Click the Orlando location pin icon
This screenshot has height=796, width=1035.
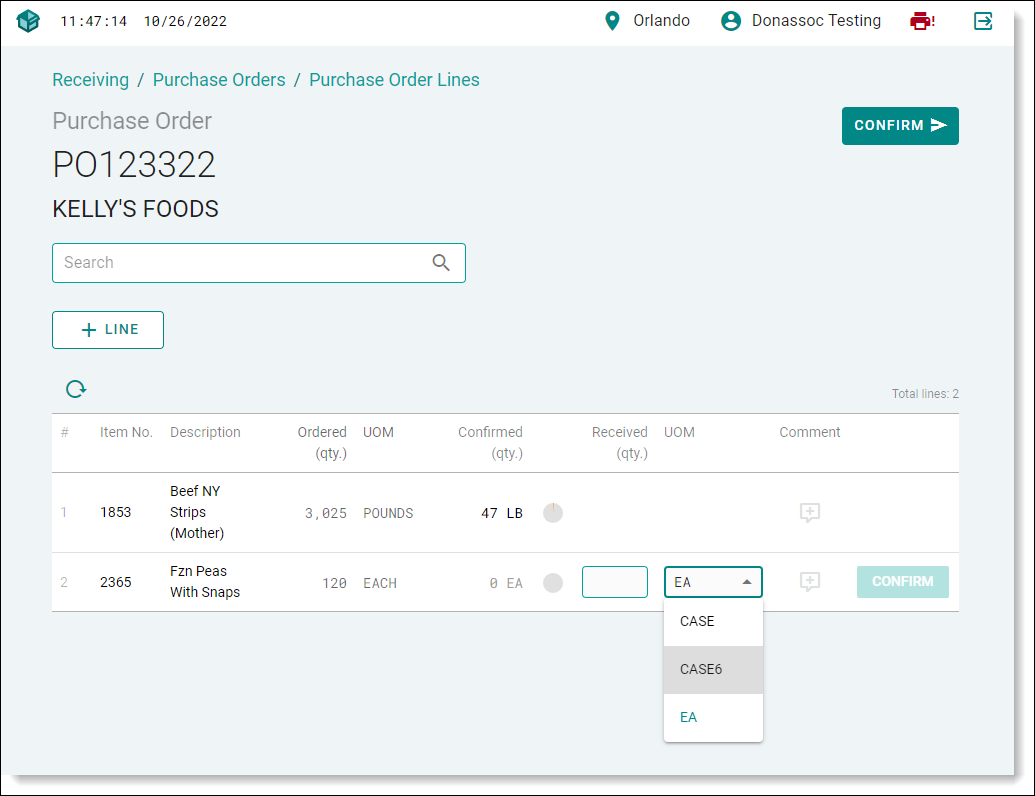click(613, 21)
